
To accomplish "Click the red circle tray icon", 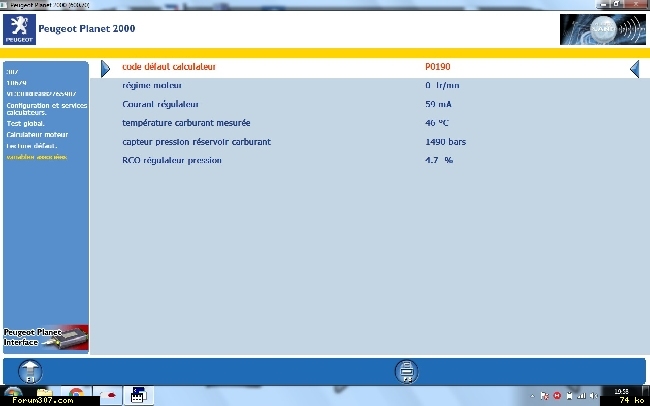I will tap(557, 396).
